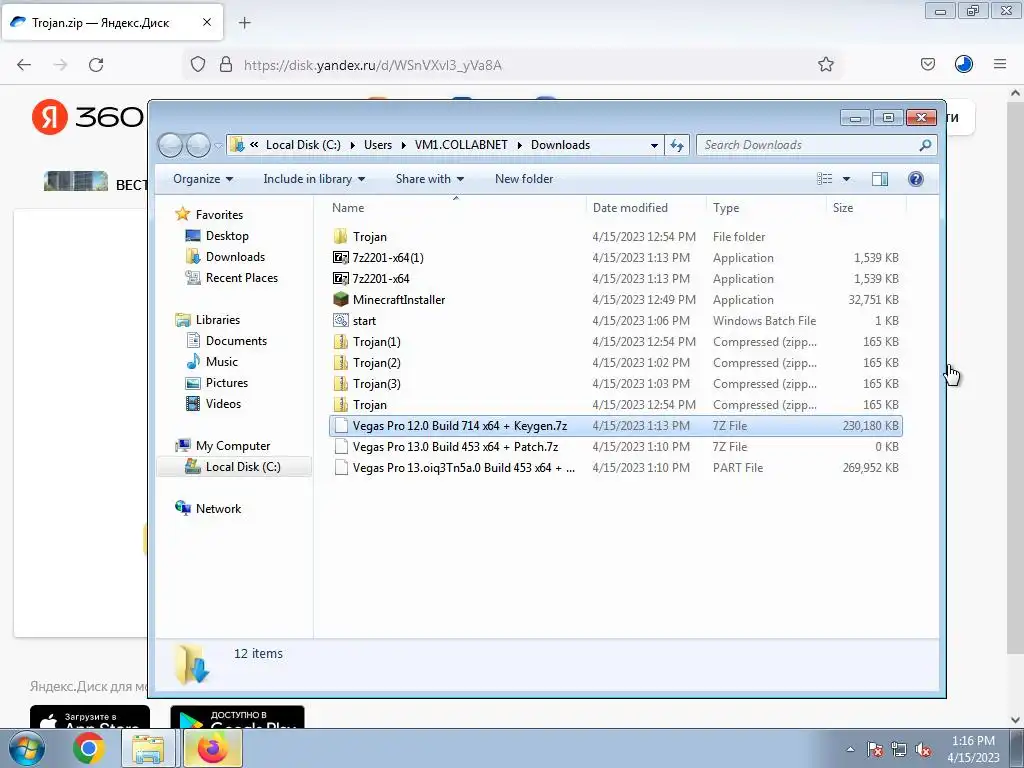Viewport: 1024px width, 768px height.
Task: Open Firefox account profile icon
Action: [x=964, y=64]
